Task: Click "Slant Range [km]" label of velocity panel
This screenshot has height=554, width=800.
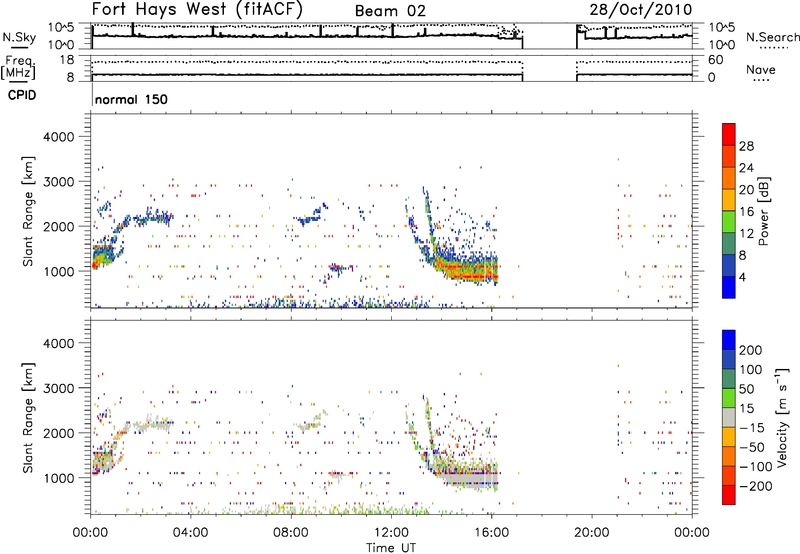Action: pyautogui.click(x=28, y=418)
